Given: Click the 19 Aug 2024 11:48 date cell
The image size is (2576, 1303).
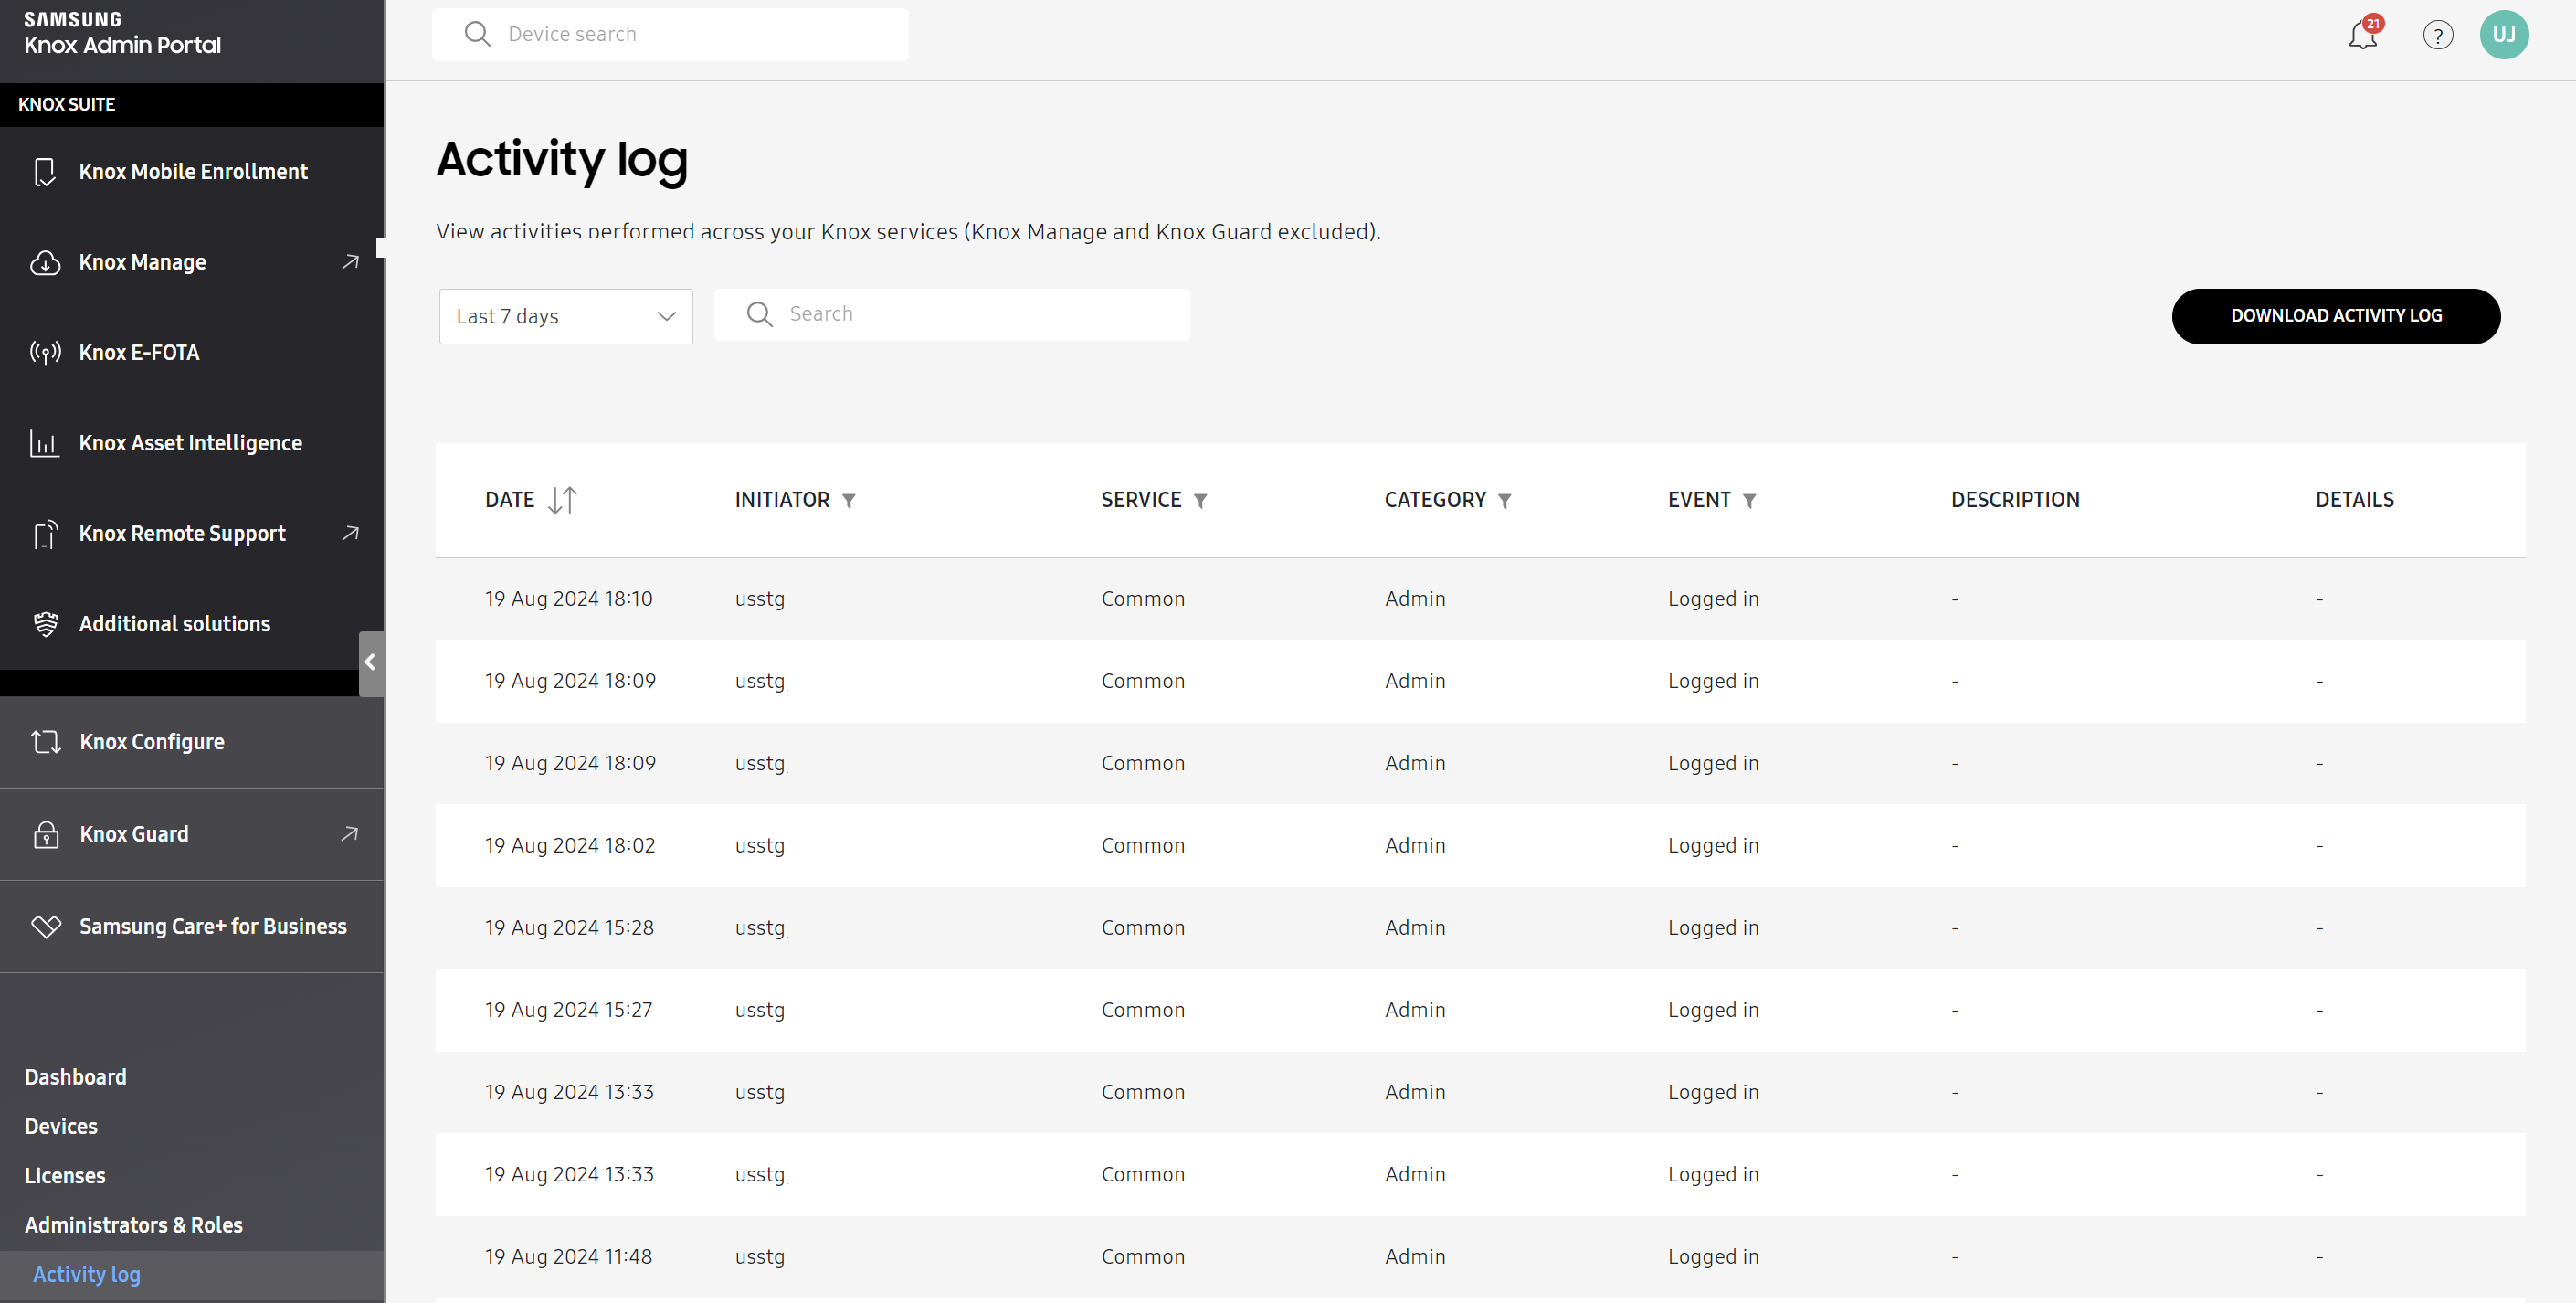Looking at the screenshot, I should point(568,1257).
